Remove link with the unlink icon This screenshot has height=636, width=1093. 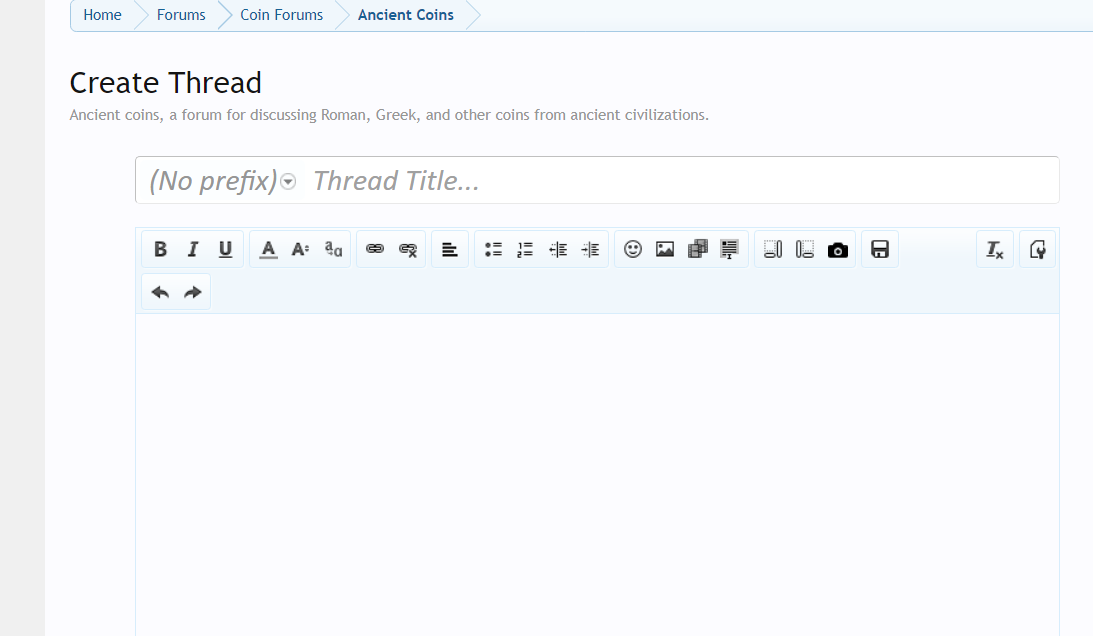tap(408, 250)
